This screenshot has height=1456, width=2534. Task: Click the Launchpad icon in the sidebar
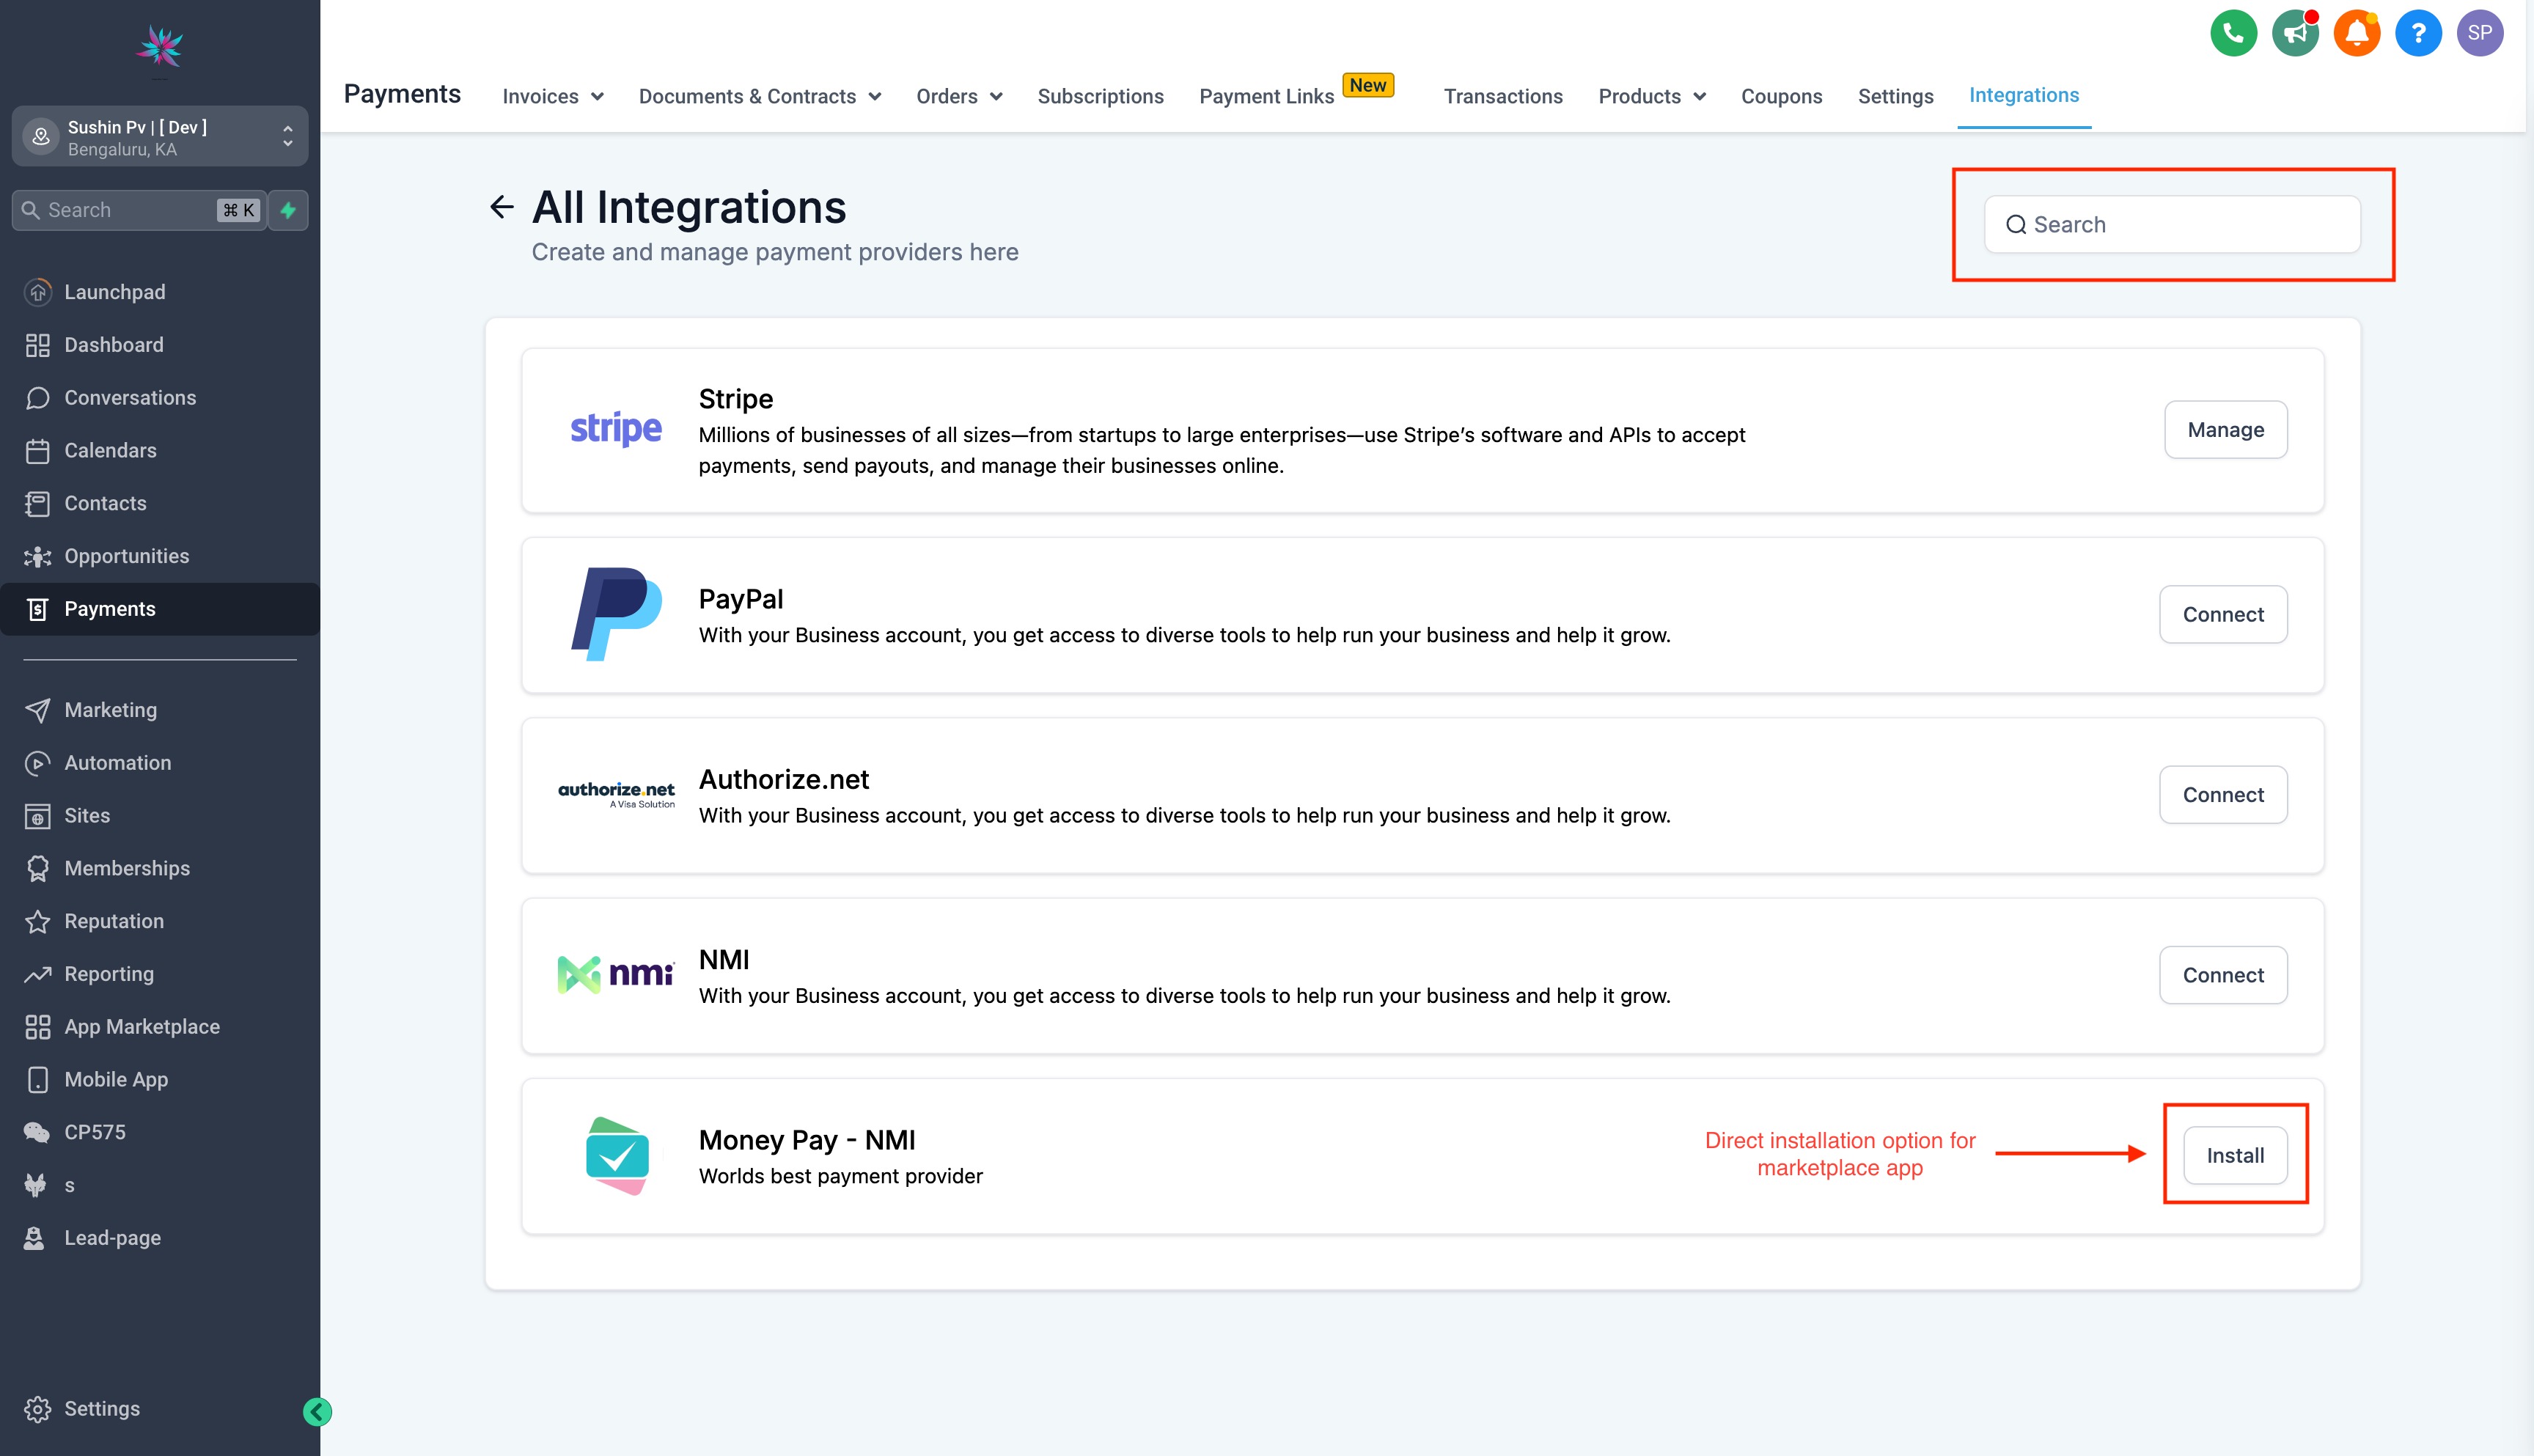click(x=37, y=292)
